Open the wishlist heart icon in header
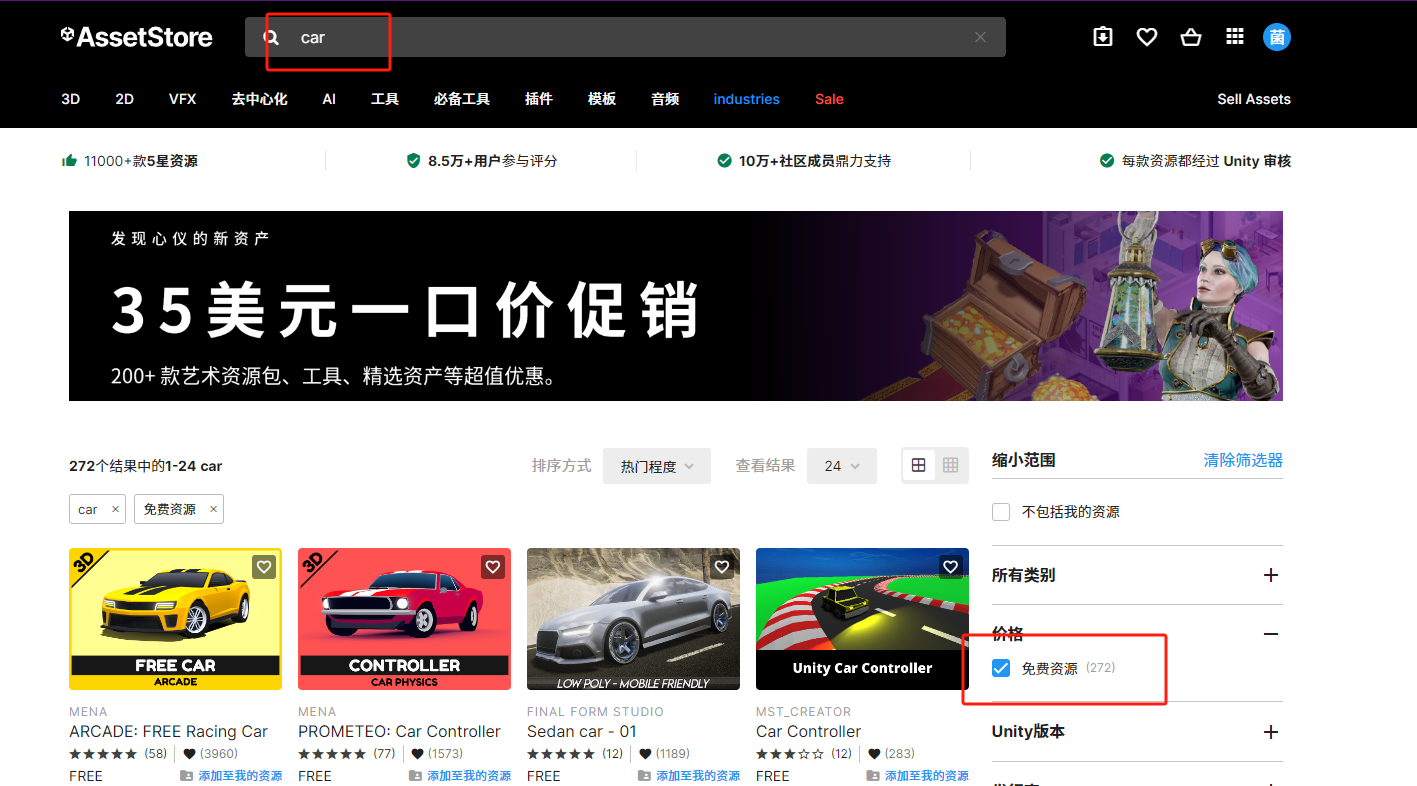1417x786 pixels. (1147, 37)
